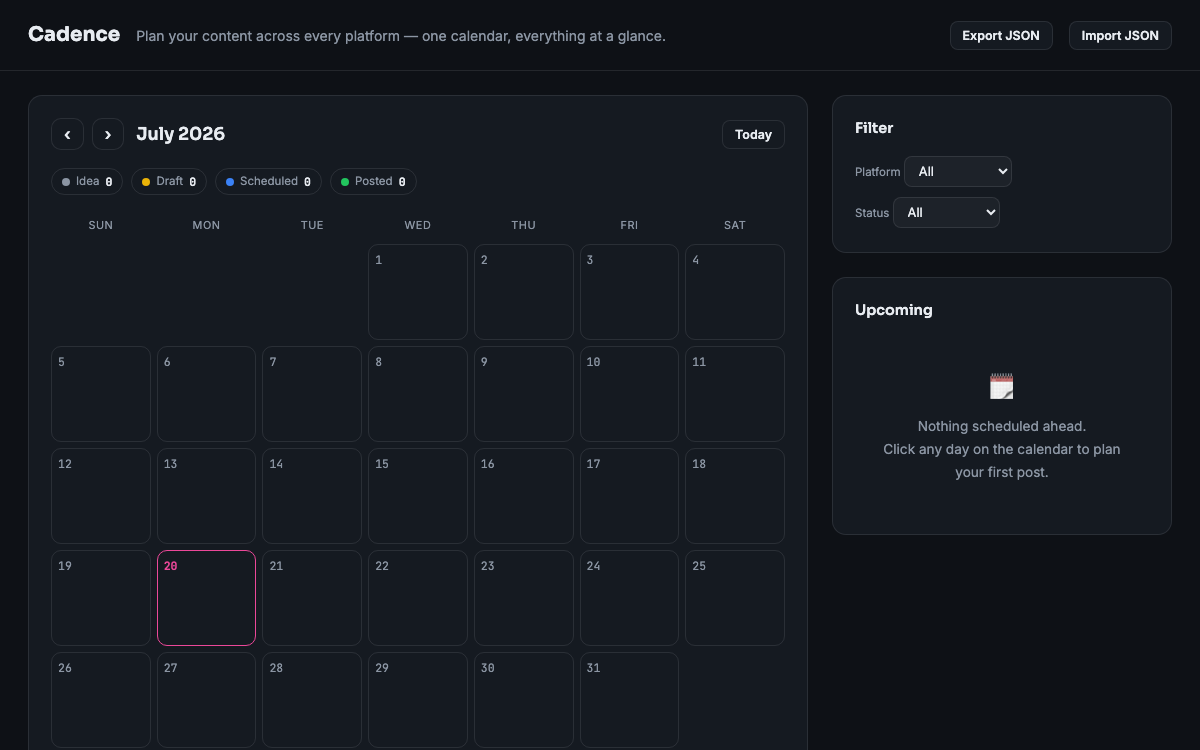
Task: Click the SAT weekday header
Action: click(735, 225)
